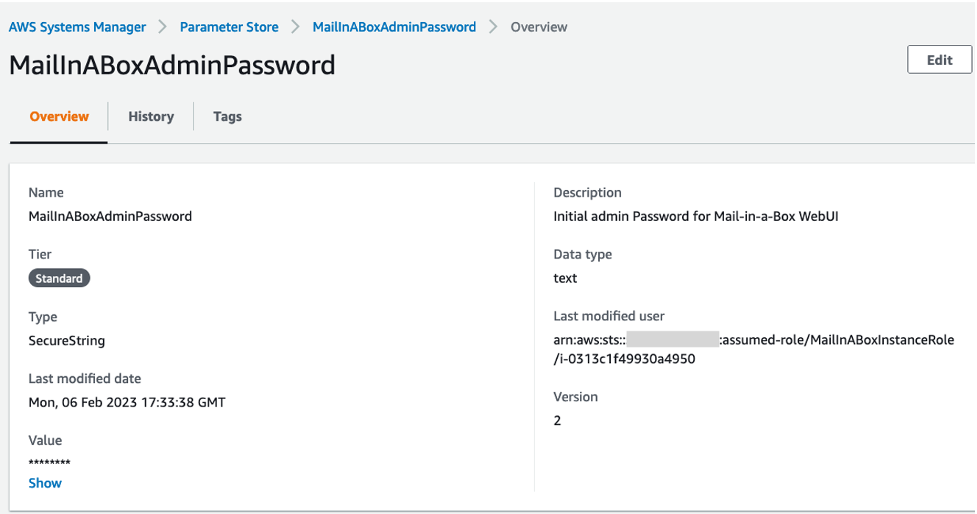Viewport: 977px width, 514px height.
Task: Open the Tags tab
Action: click(227, 117)
